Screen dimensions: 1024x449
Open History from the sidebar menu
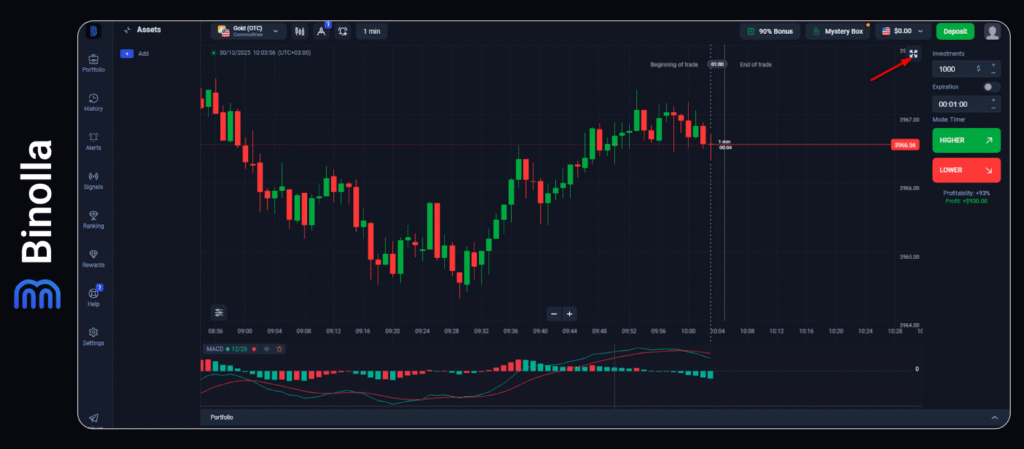pyautogui.click(x=93, y=102)
